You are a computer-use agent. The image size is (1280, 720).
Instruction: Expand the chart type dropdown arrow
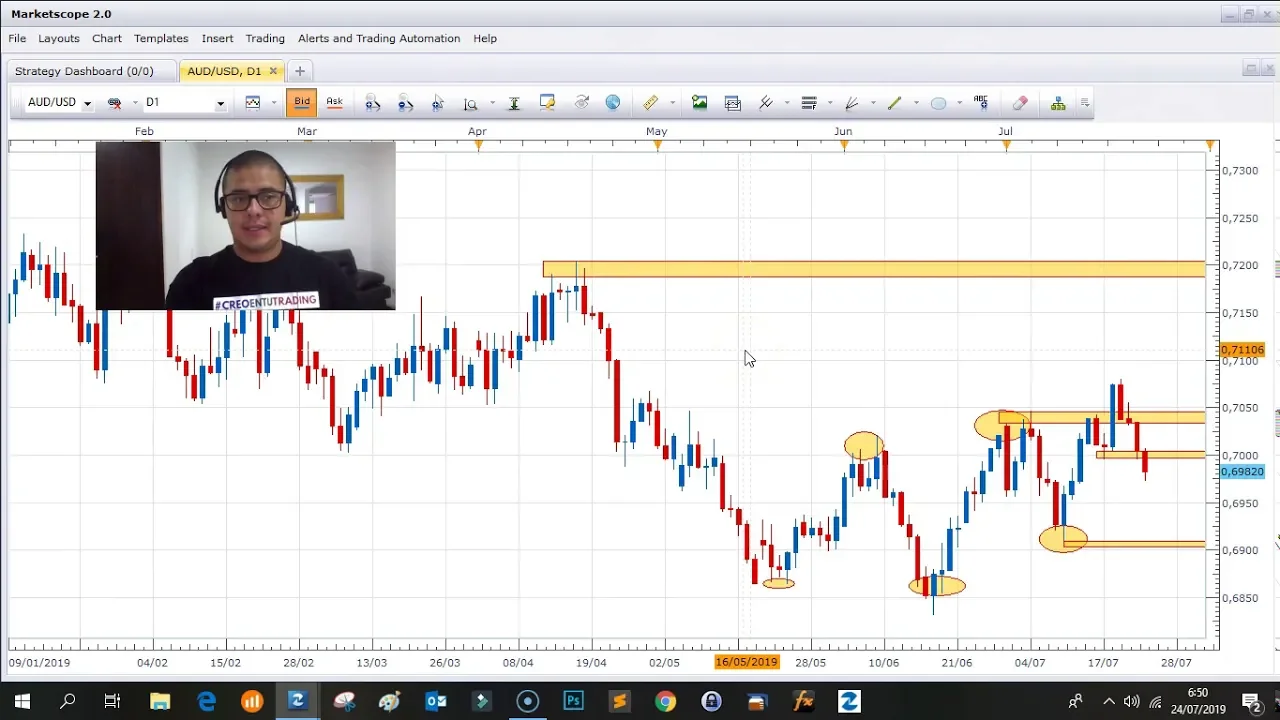click(273, 103)
